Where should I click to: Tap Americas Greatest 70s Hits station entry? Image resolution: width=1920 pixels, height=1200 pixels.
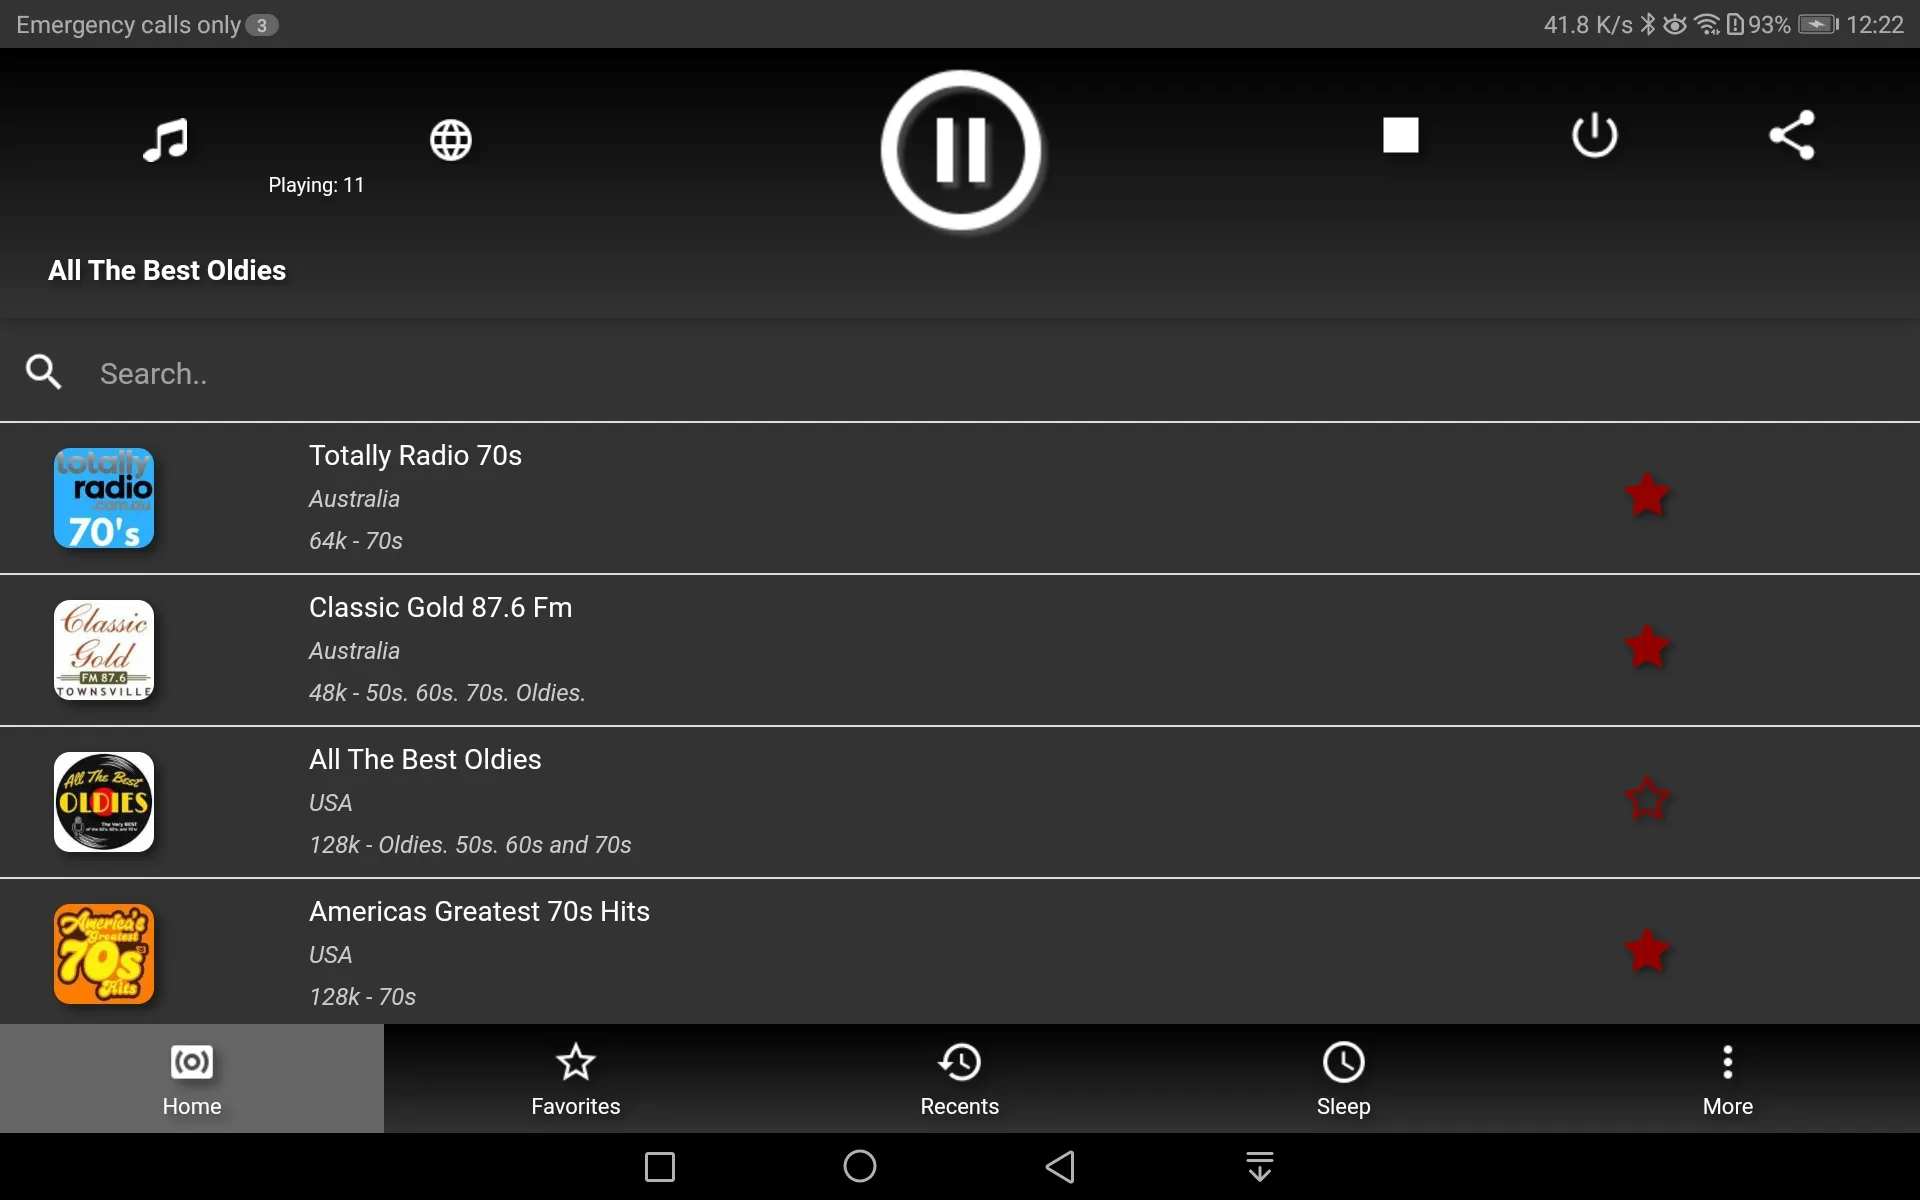pos(959,953)
